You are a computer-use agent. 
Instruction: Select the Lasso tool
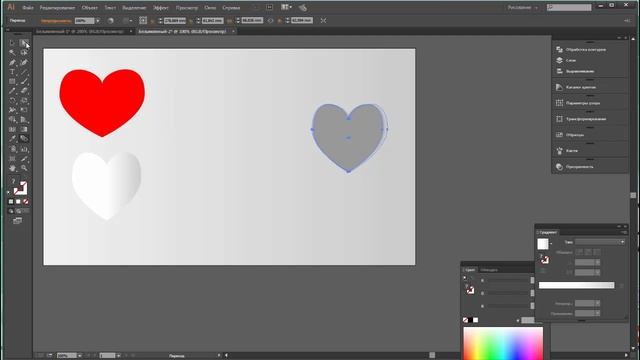(x=24, y=53)
